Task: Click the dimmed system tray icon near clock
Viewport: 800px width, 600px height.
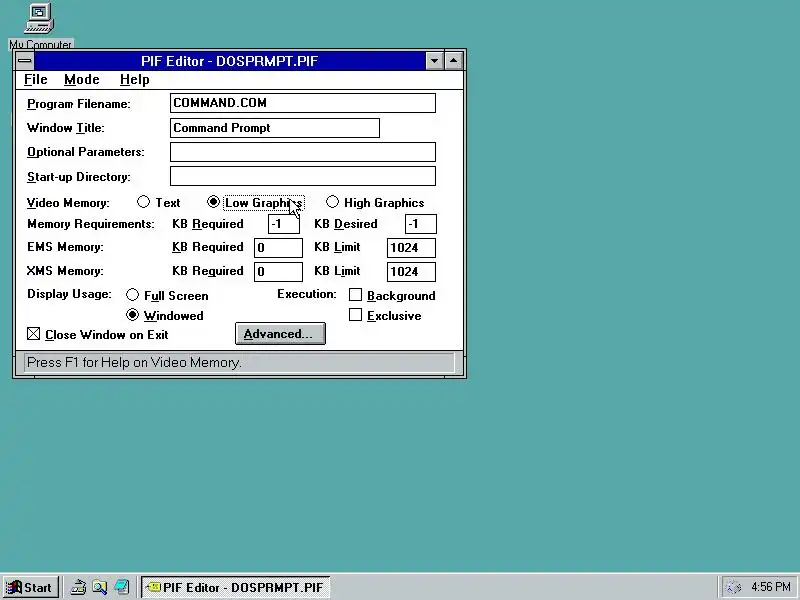Action: point(734,587)
